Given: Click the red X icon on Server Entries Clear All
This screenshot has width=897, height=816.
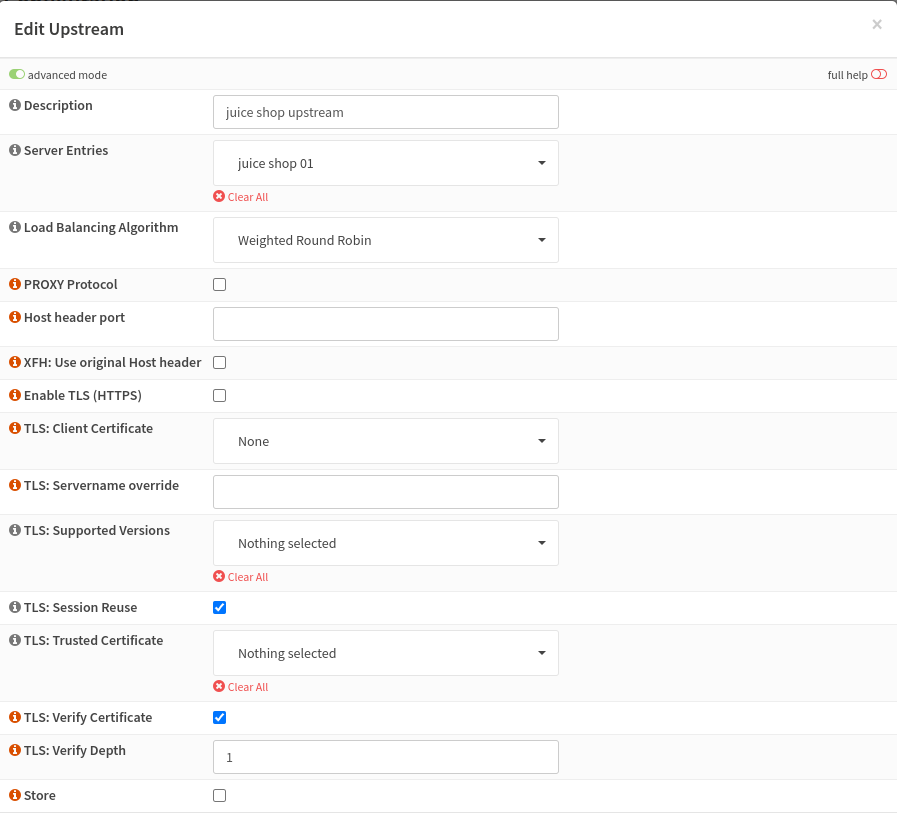Looking at the screenshot, I should 218,197.
